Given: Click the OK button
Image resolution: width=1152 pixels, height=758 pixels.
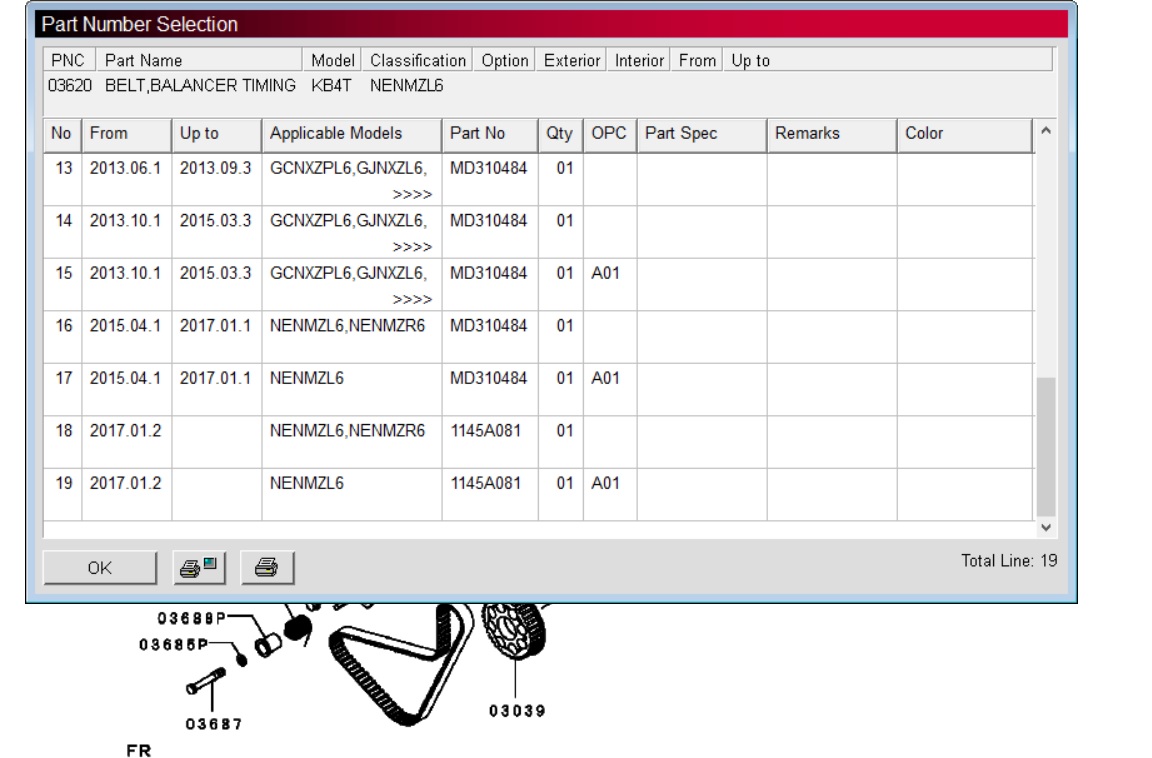Looking at the screenshot, I should (x=100, y=568).
